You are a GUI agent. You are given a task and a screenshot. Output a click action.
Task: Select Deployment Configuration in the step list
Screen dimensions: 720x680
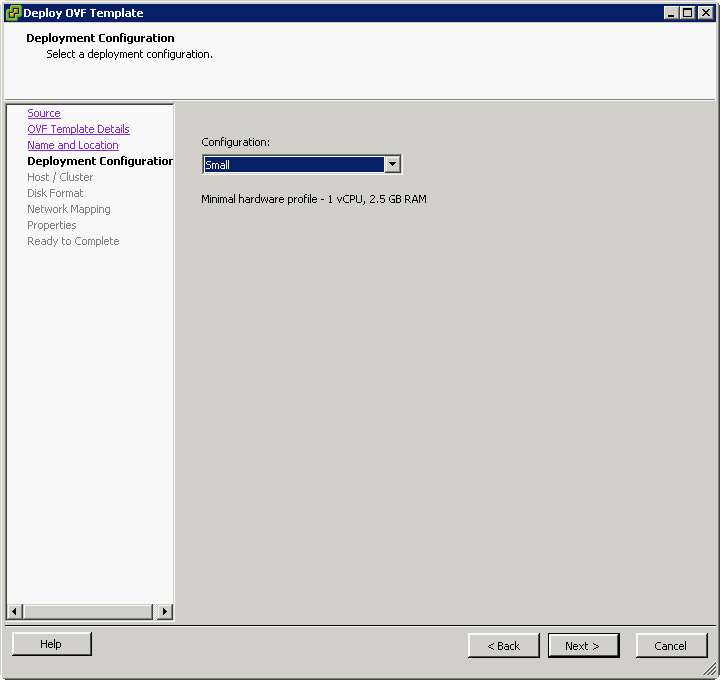click(100, 161)
